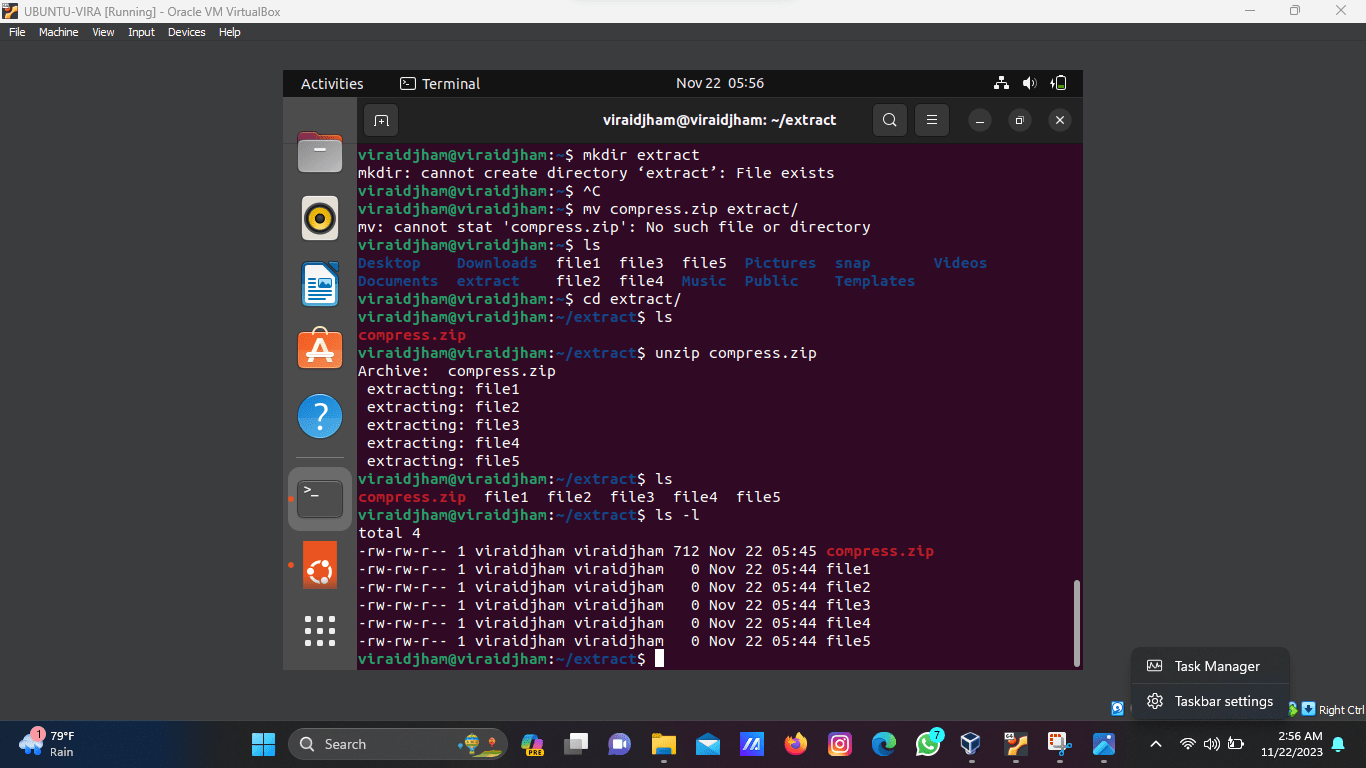
Task: Click the terminal title viraidjham@viraidjham: ~/extract
Action: coord(719,120)
